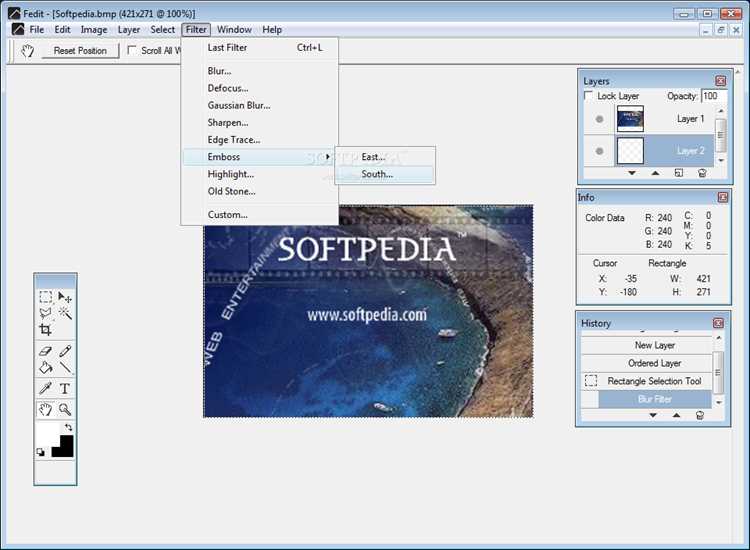Screen dimensions: 750x550
Task: Select the rectangle selection tool in toolbox
Action: pos(45,297)
